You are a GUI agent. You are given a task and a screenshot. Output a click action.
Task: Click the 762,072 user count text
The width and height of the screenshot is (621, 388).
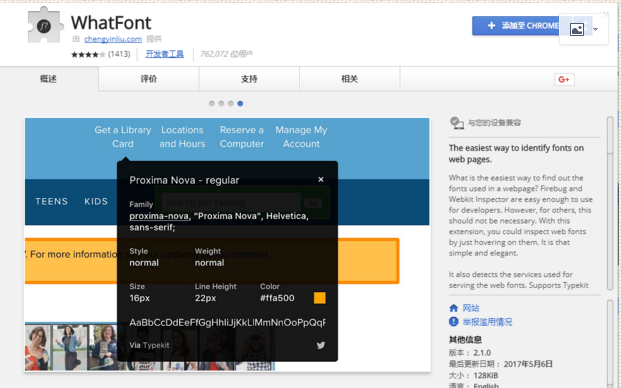click(226, 54)
